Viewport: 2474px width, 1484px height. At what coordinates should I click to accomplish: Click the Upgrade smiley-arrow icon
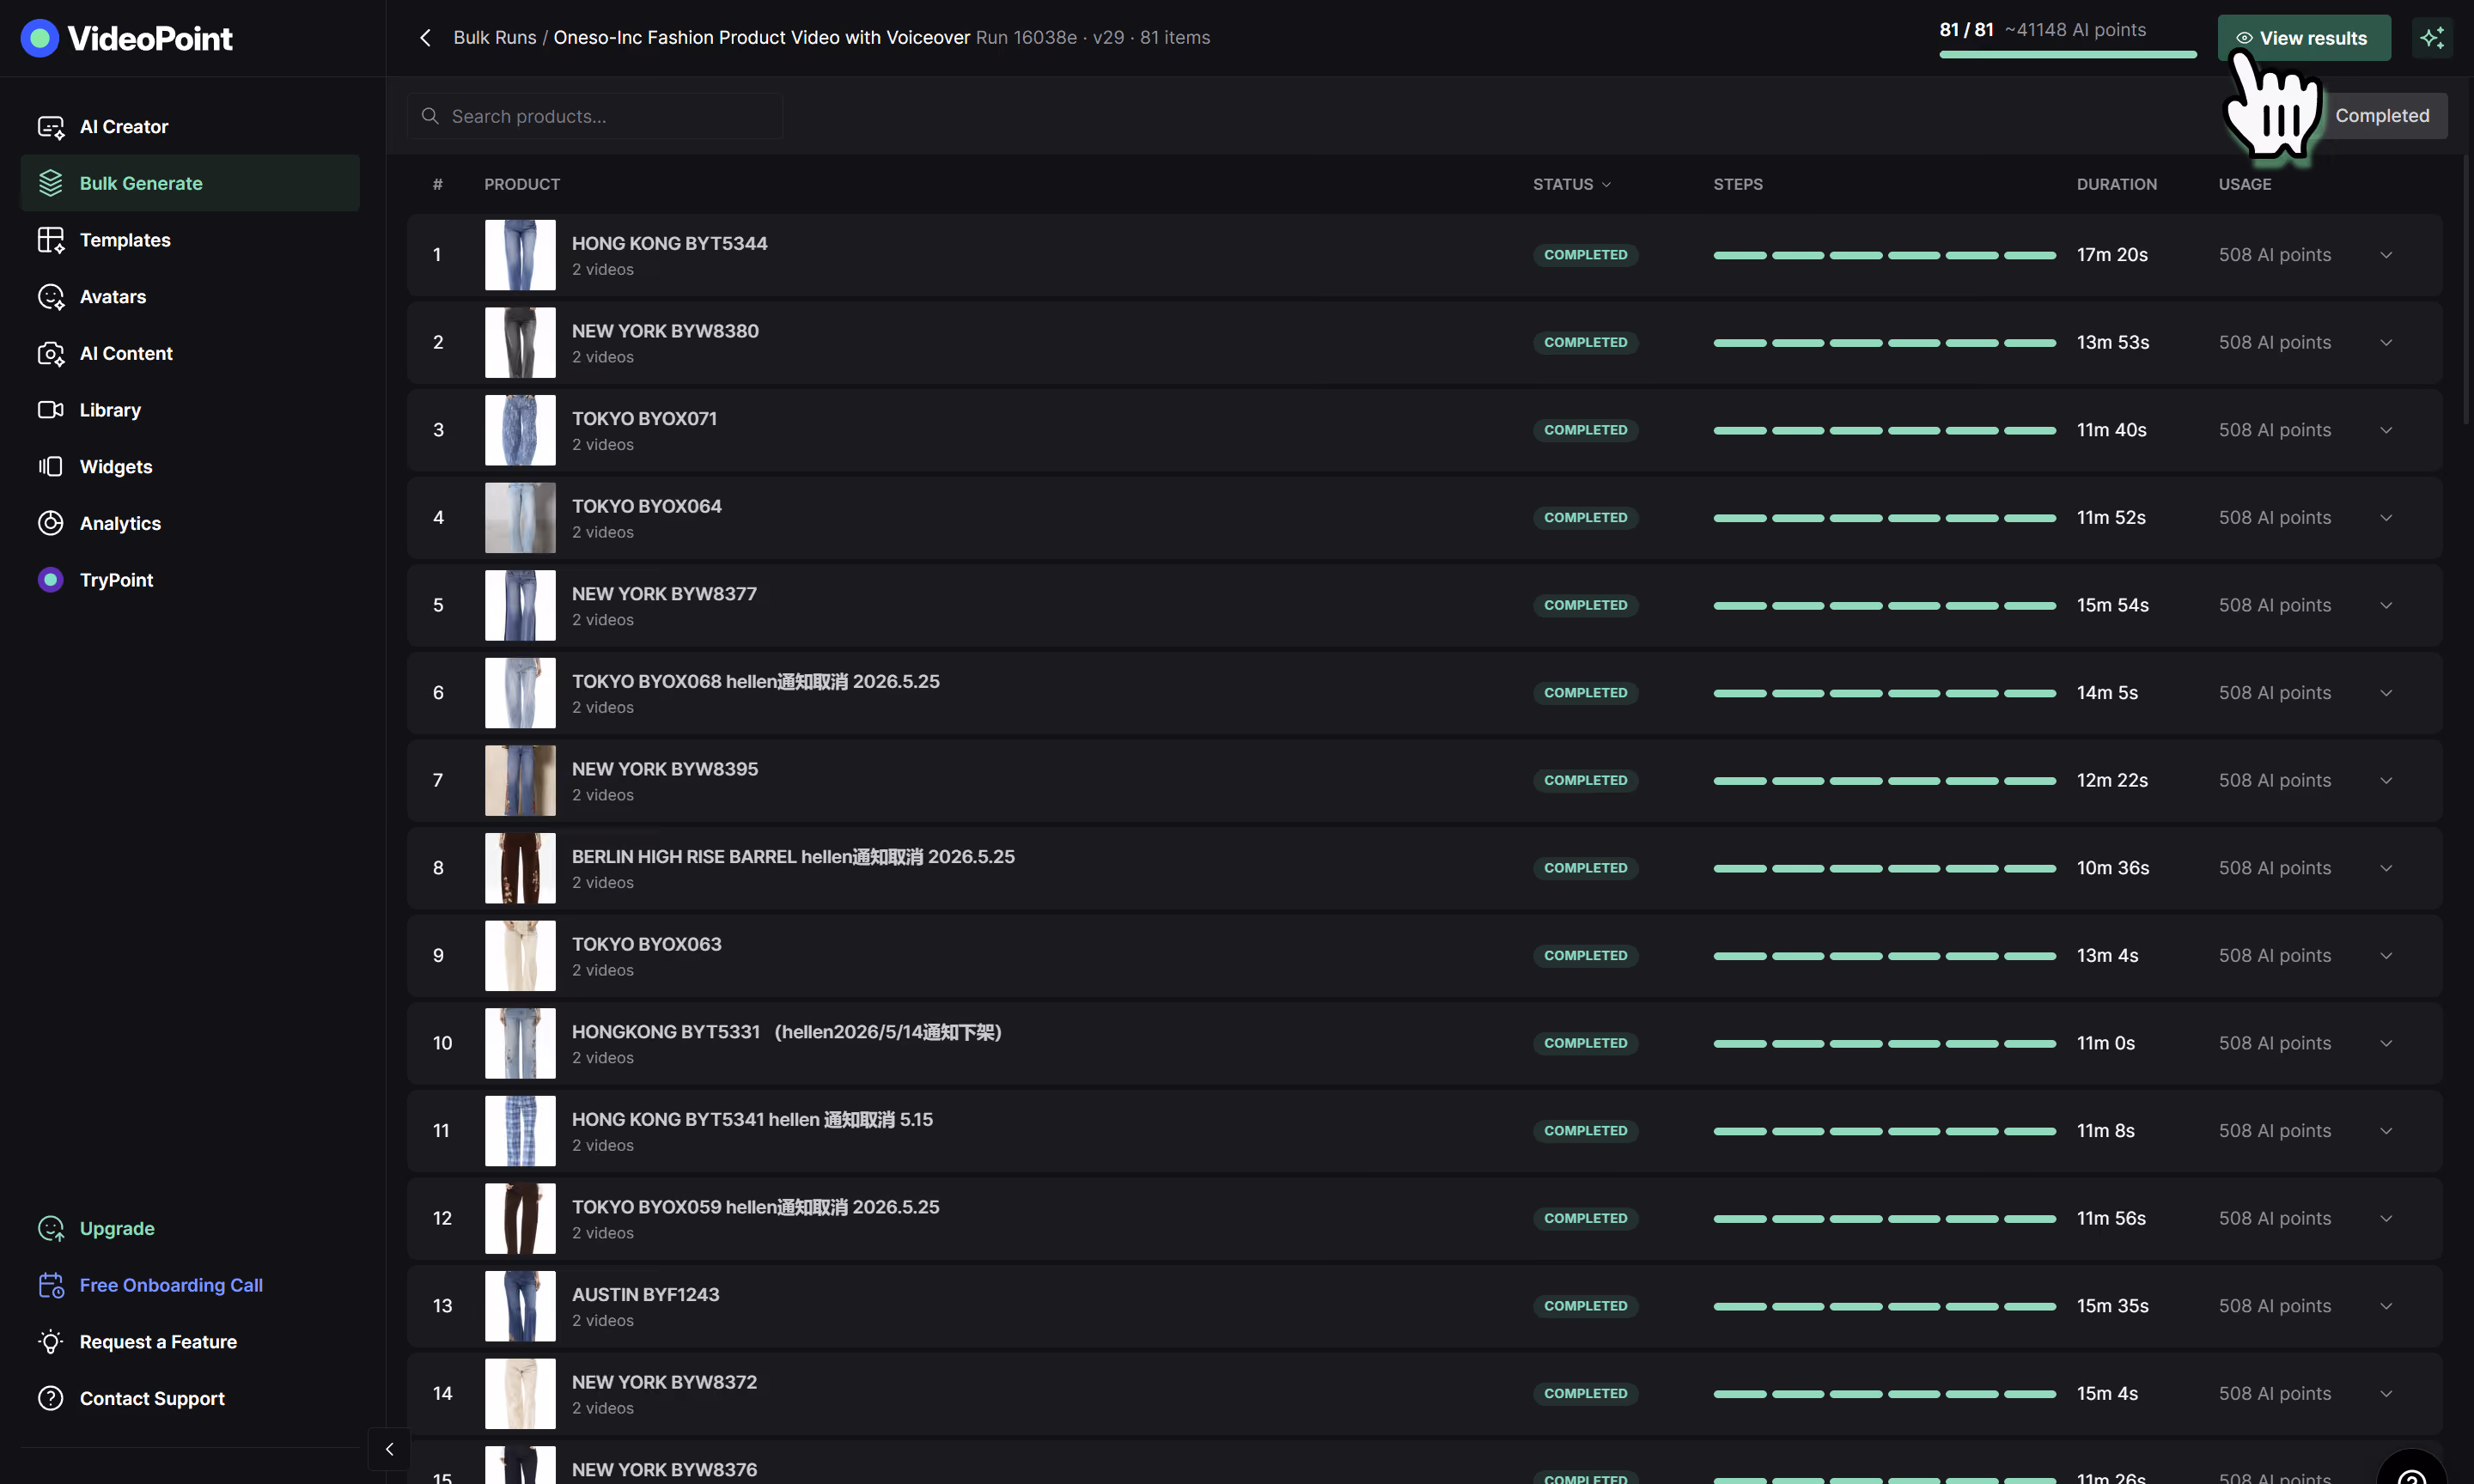click(50, 1228)
